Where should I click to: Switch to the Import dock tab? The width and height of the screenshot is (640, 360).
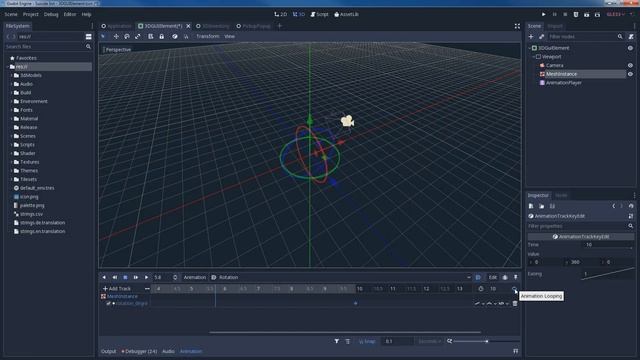tap(555, 26)
